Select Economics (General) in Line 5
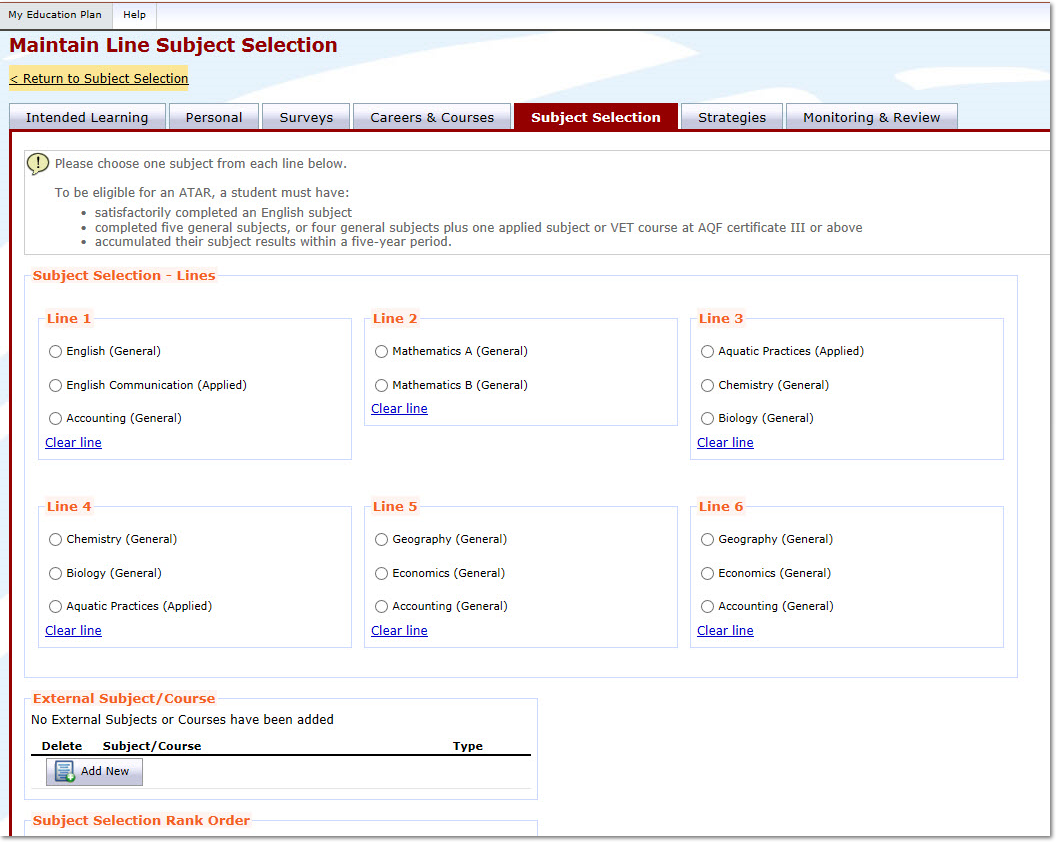Viewport: 1062px width, 842px height. [382, 574]
